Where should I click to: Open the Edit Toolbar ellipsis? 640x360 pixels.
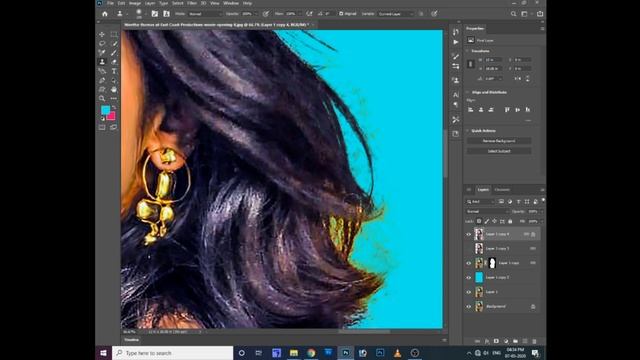tap(113, 98)
